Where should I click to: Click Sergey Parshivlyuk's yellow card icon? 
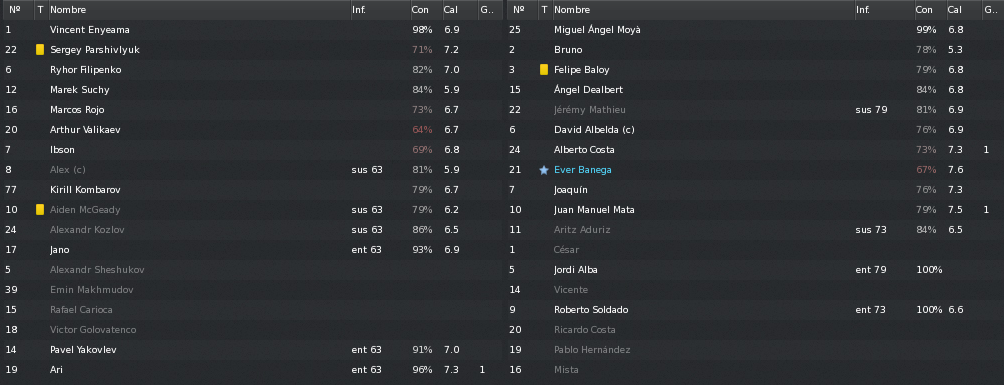40,49
